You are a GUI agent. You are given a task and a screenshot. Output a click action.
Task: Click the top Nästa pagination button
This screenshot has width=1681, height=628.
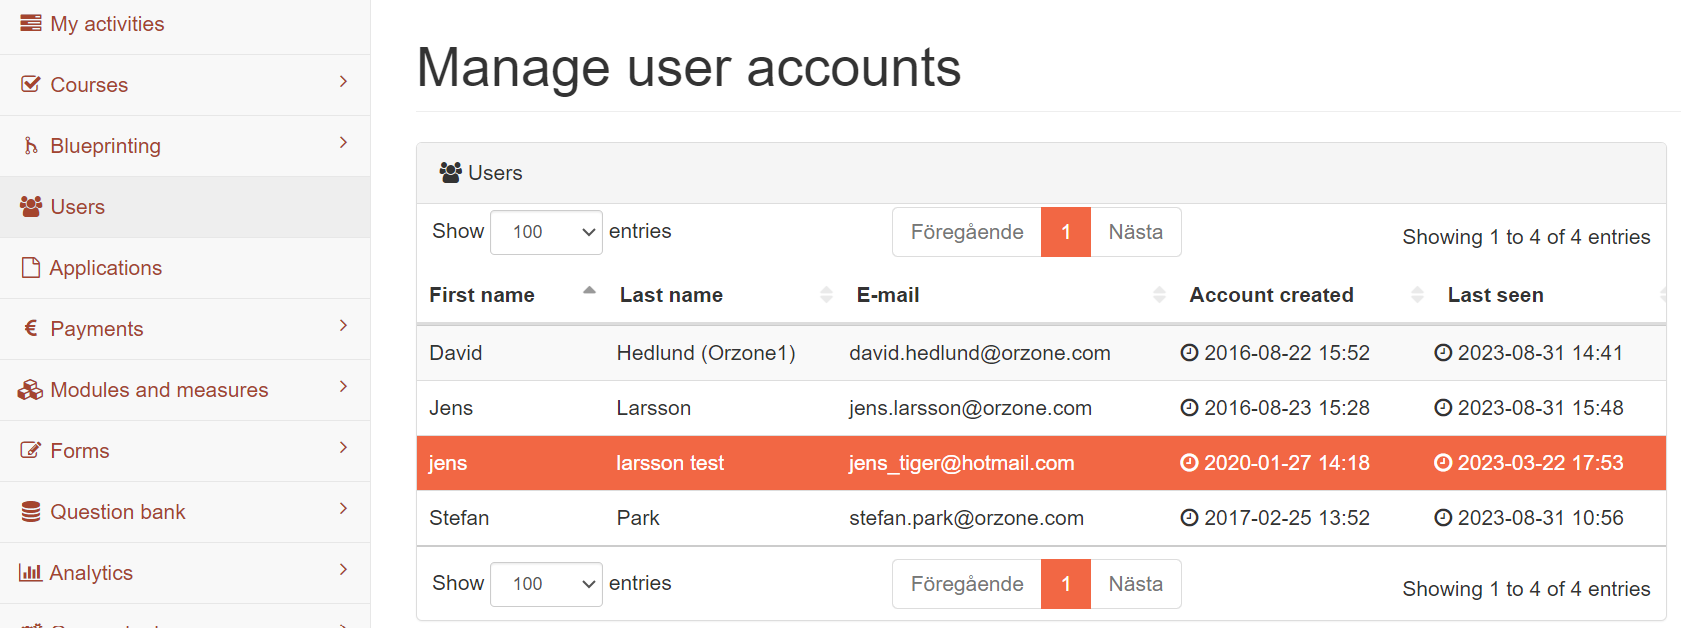coord(1136,232)
